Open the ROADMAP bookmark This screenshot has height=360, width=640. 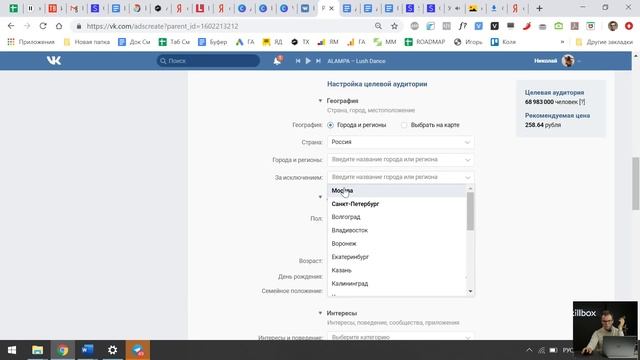point(425,42)
